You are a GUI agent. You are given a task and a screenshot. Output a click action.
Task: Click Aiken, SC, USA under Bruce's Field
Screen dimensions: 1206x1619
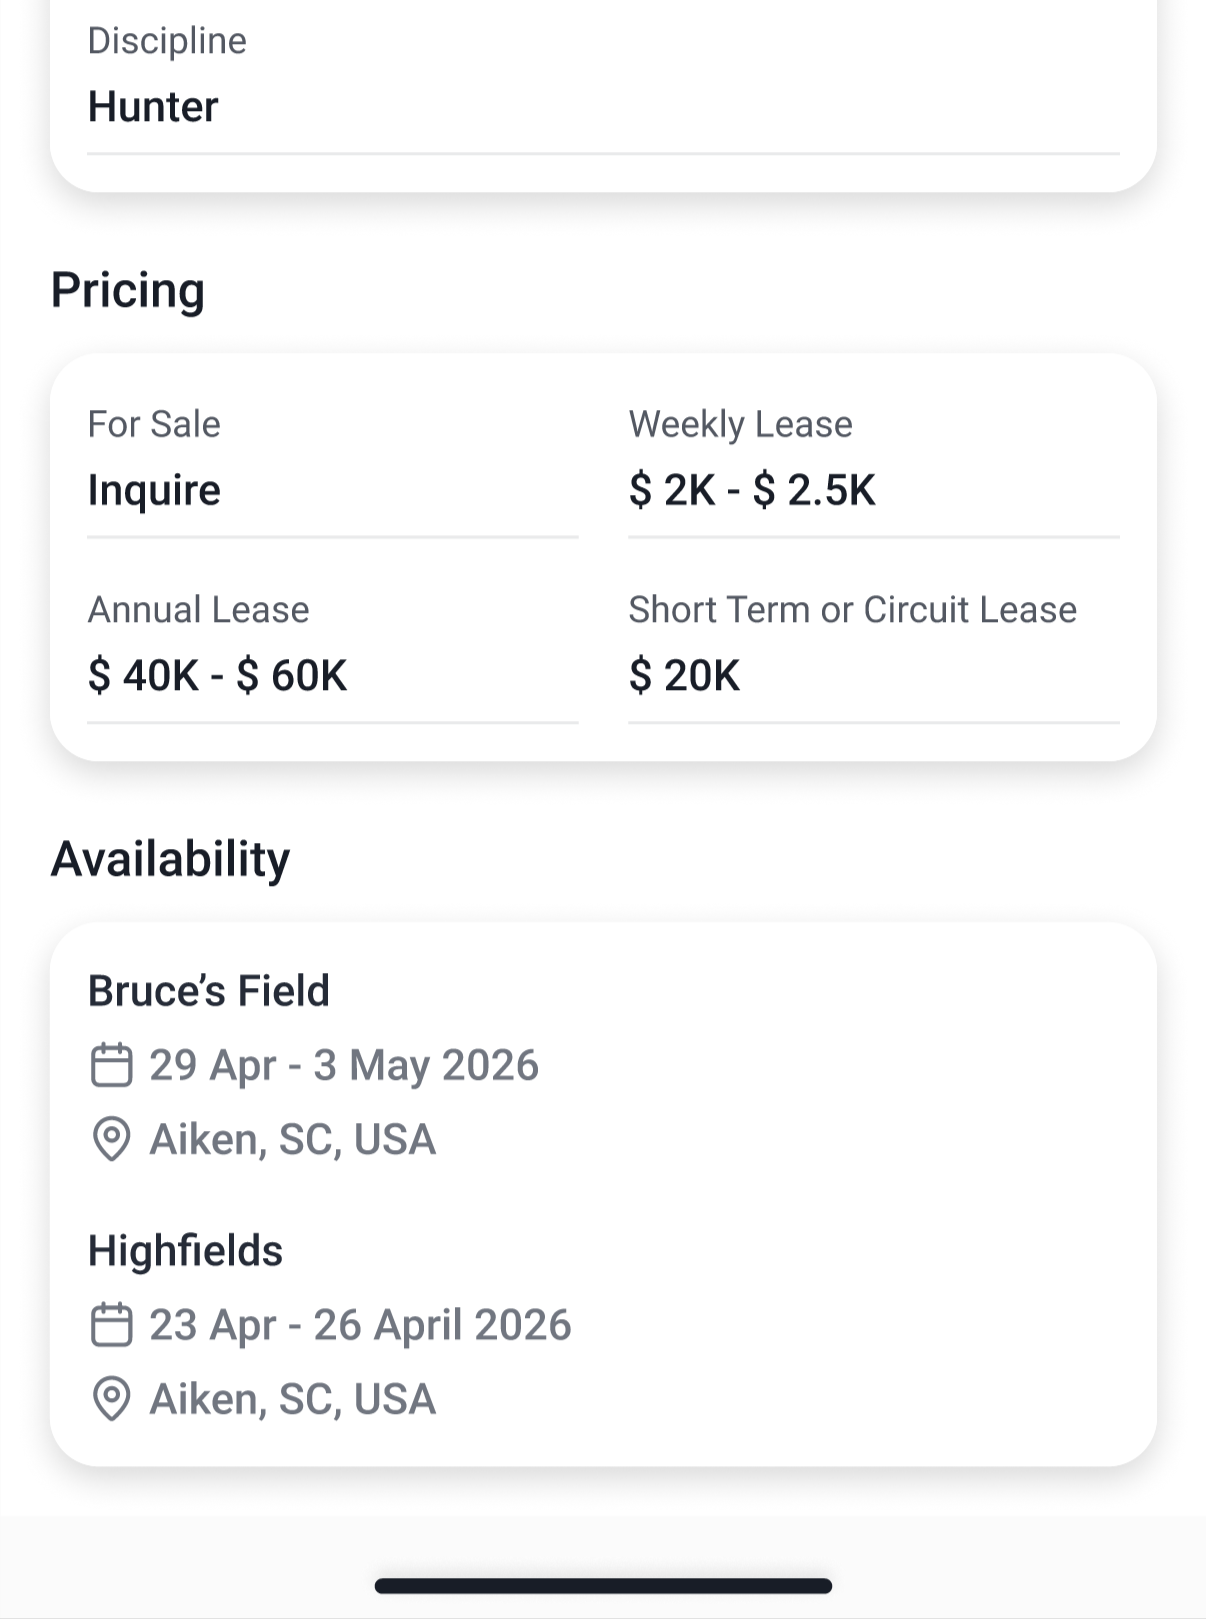pyautogui.click(x=292, y=1139)
